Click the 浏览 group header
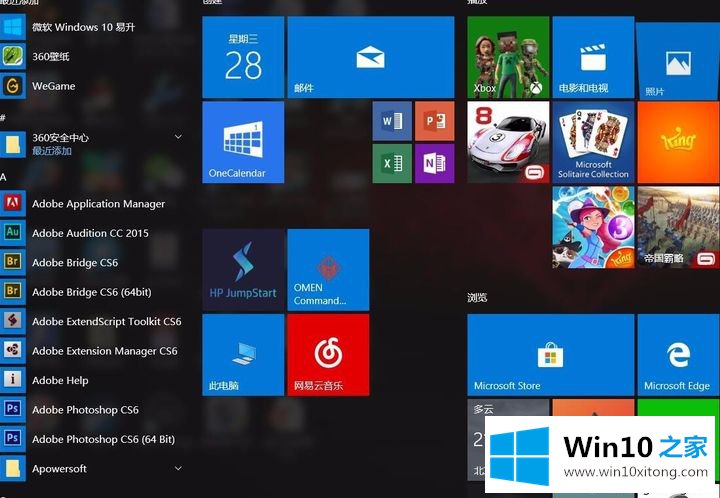Image resolution: width=720 pixels, height=498 pixels. [x=477, y=297]
